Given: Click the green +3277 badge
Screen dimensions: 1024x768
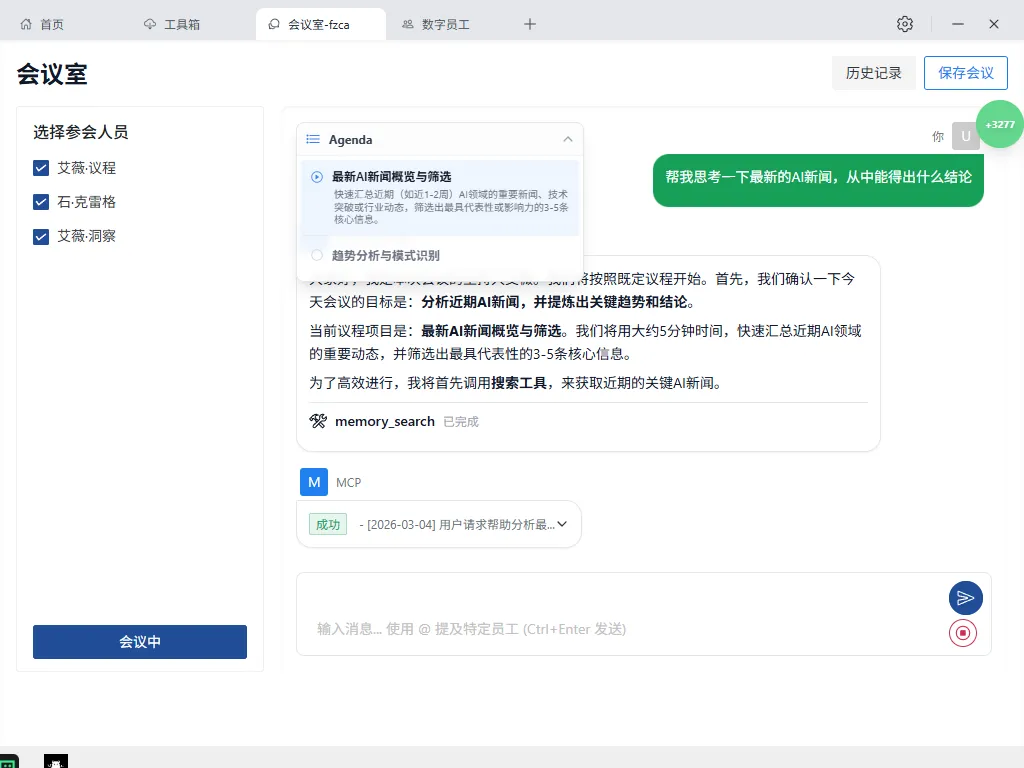Looking at the screenshot, I should [x=999, y=124].
